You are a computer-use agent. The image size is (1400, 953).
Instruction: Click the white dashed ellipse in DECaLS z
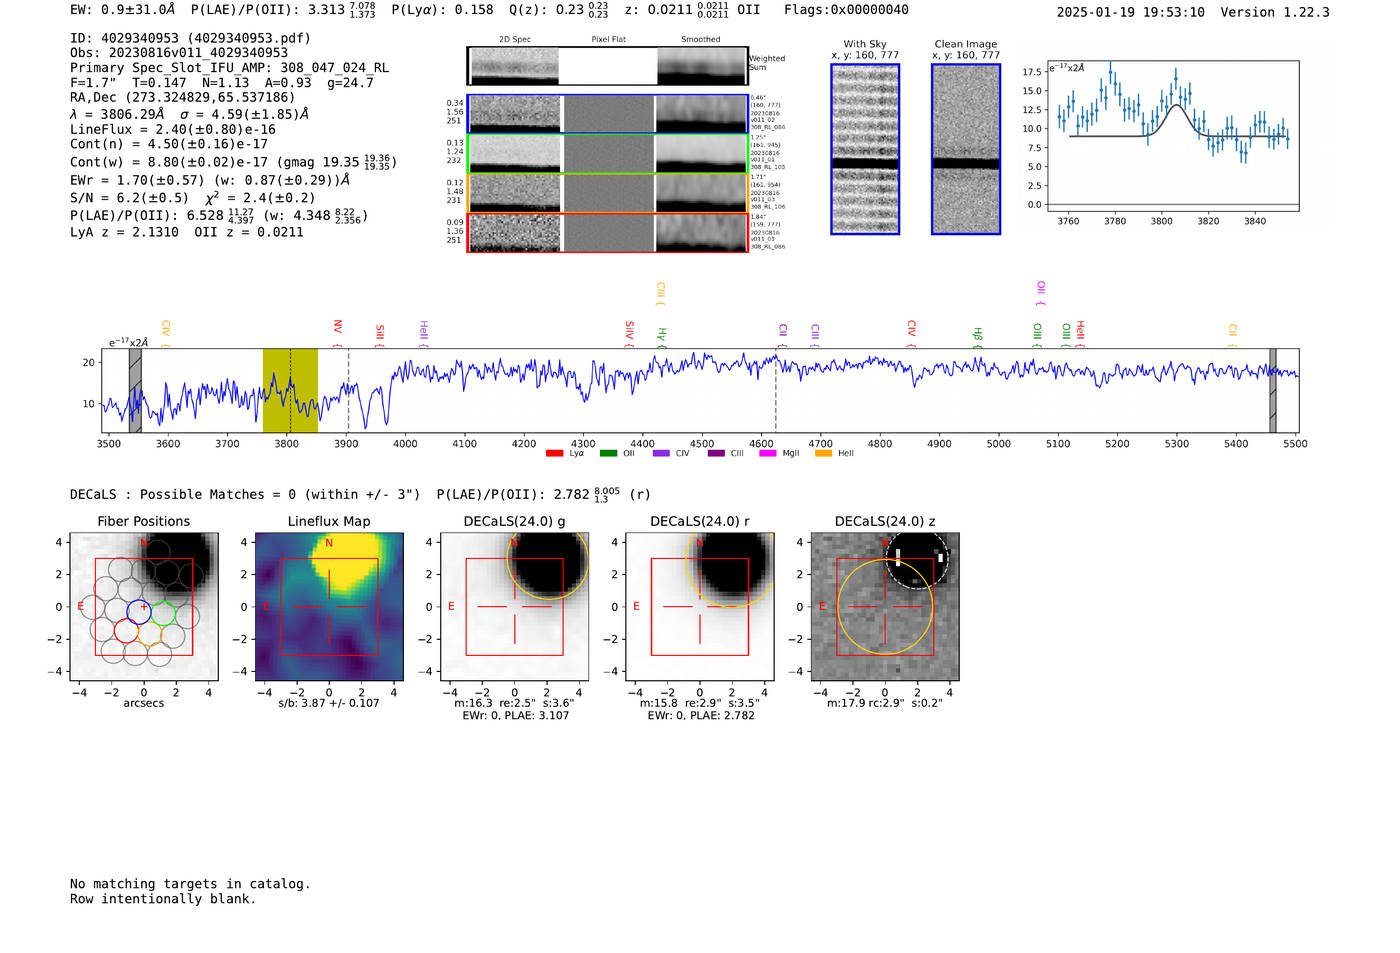917,558
